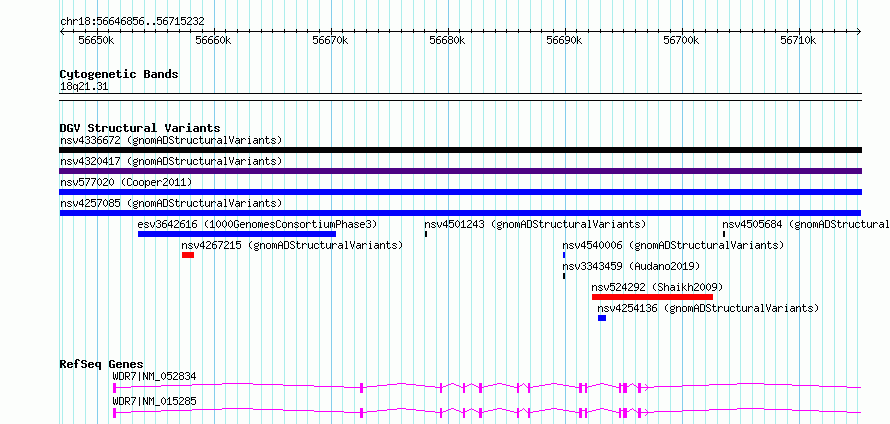This screenshot has width=890, height=424.
Task: Open the nsv4267215 variant label
Action: [292, 245]
